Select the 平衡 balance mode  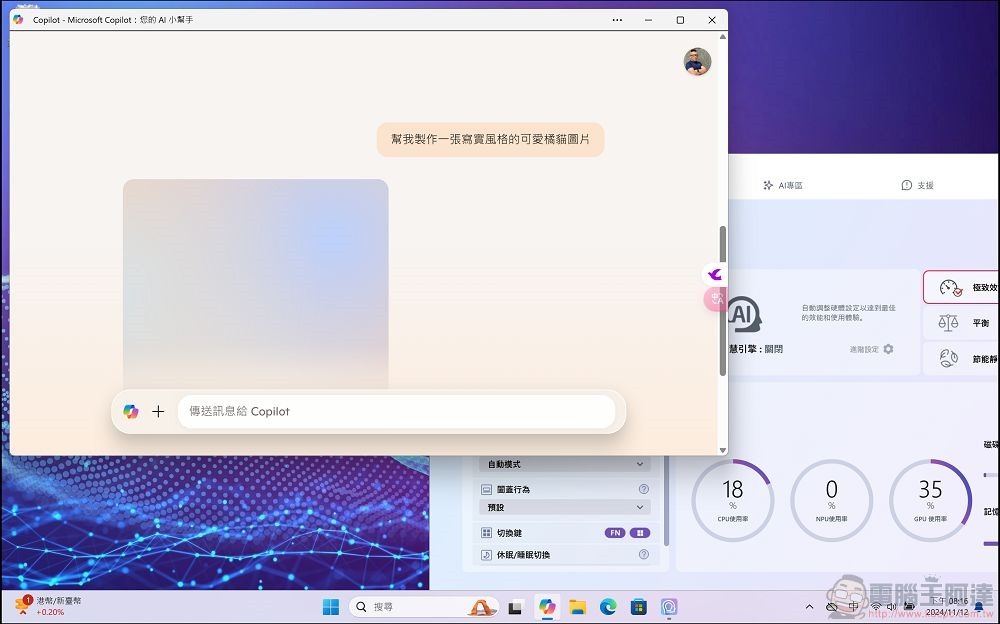tap(961, 323)
